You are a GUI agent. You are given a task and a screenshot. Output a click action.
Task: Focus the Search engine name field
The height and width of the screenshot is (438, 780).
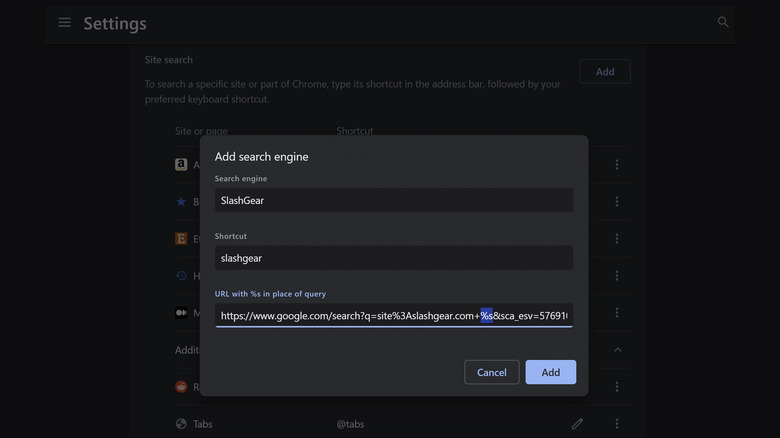click(x=393, y=200)
